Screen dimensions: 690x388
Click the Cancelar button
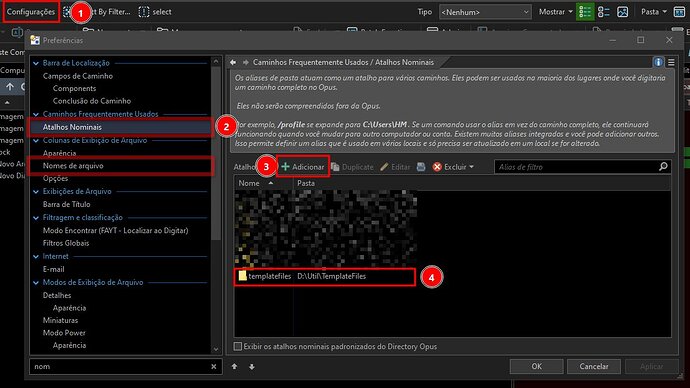[x=594, y=366]
